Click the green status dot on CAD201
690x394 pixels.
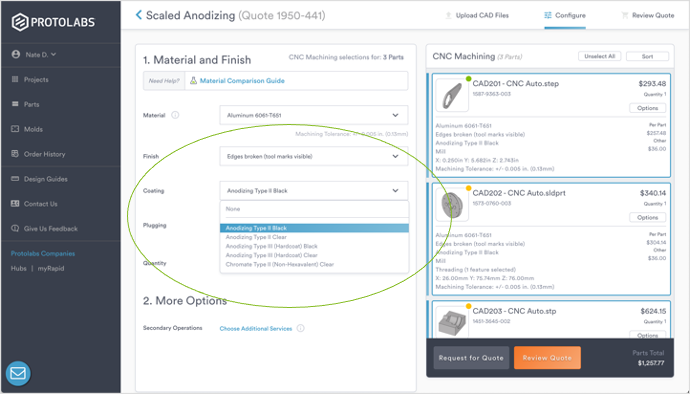coord(469,79)
